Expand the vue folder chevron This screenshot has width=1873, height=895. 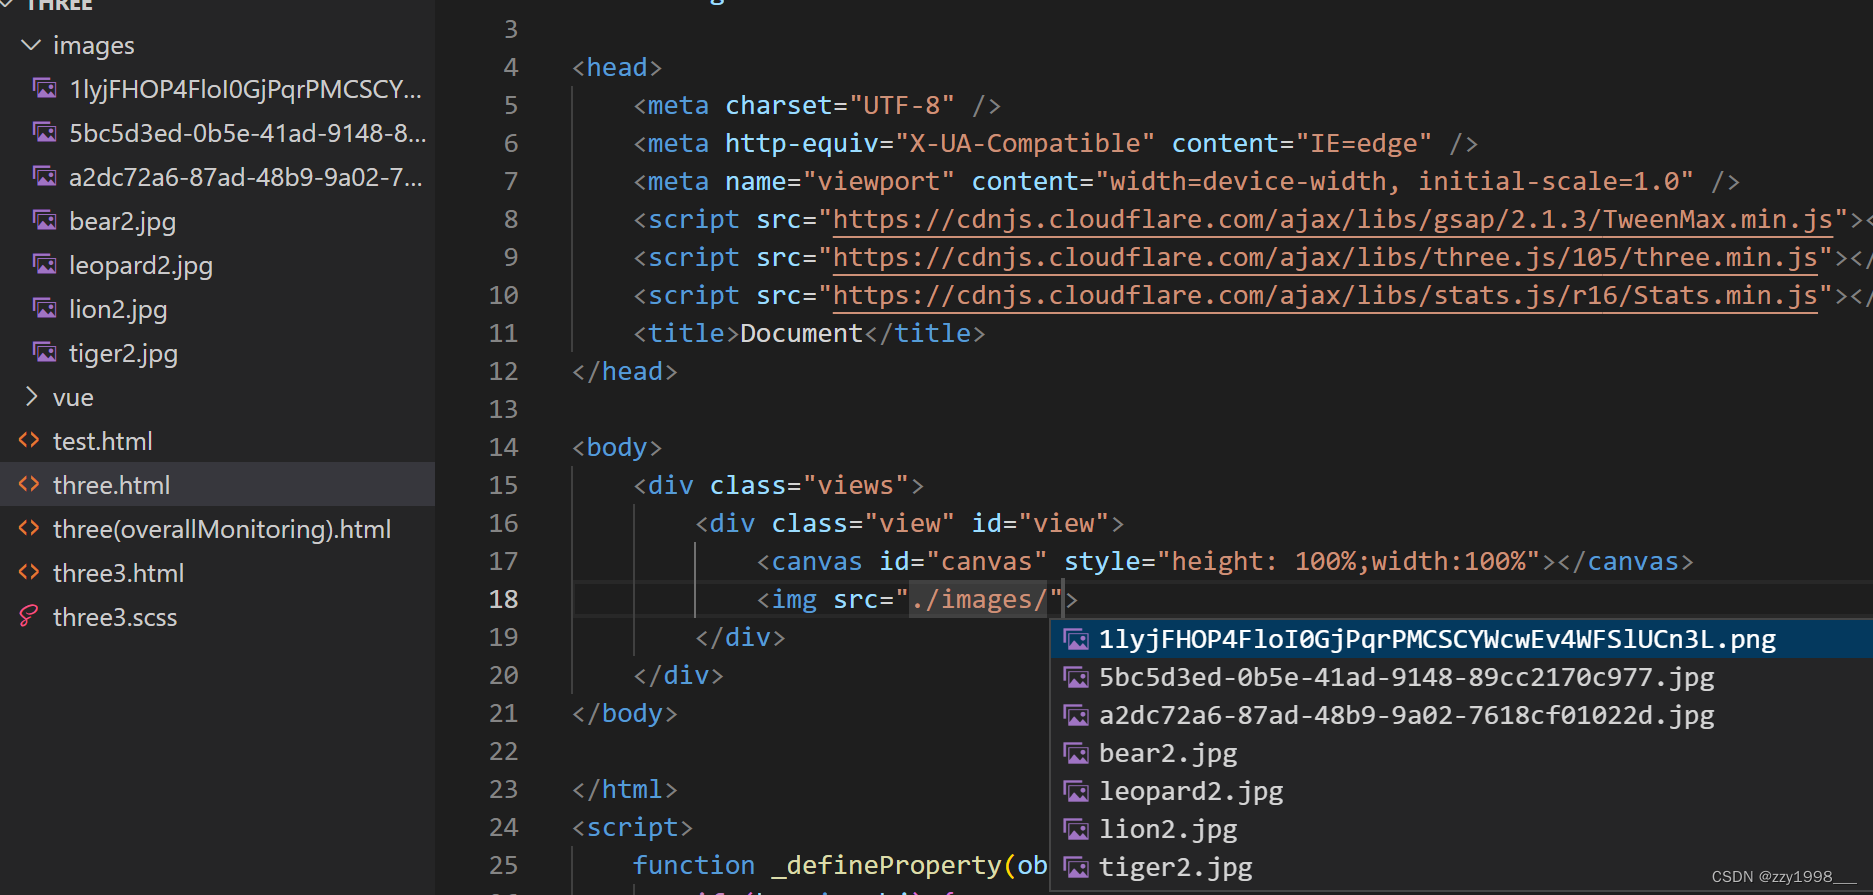31,397
